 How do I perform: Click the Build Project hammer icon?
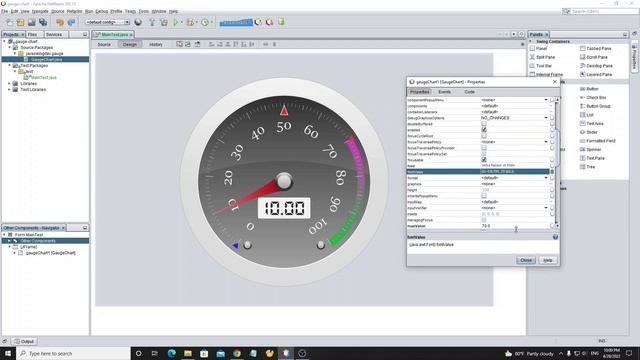pyautogui.click(x=152, y=22)
